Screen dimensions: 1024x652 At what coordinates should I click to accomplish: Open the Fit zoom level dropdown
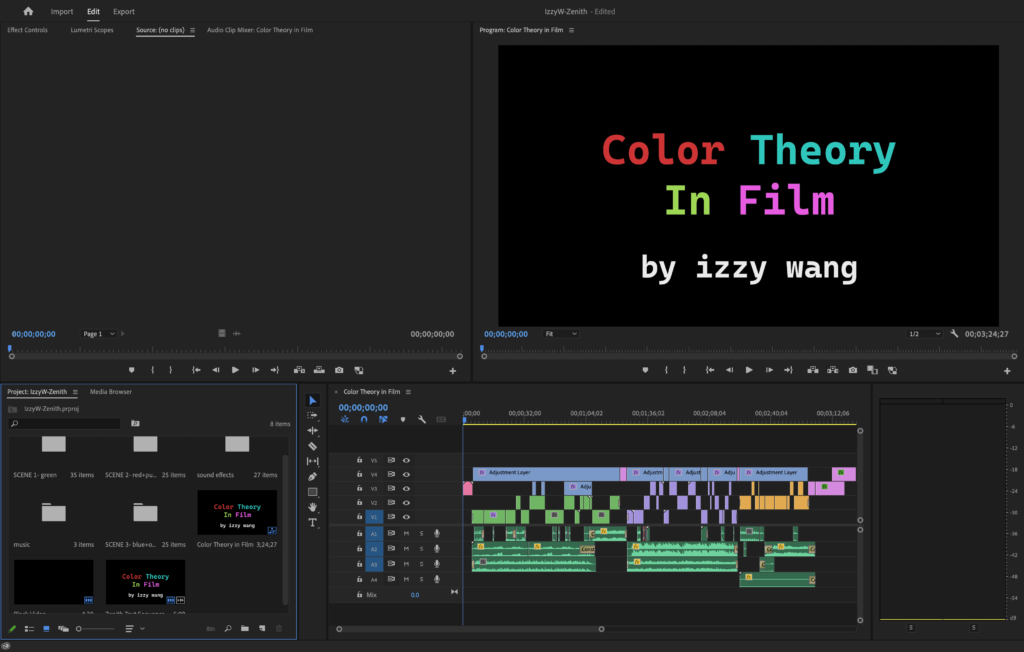561,334
